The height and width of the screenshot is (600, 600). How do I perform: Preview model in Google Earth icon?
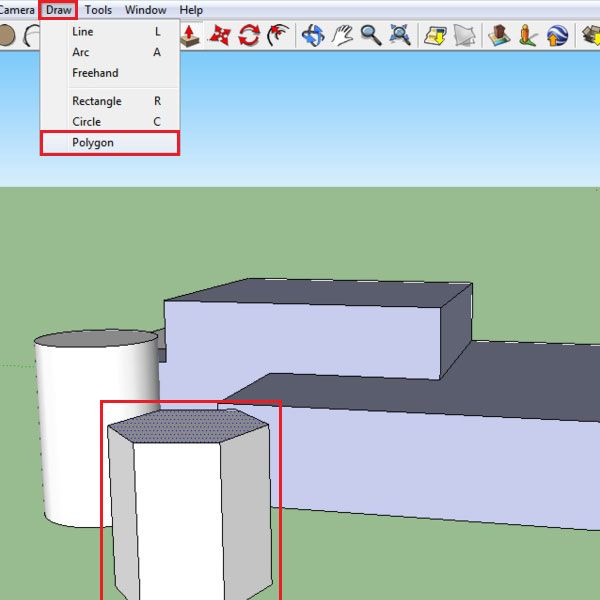click(x=557, y=36)
